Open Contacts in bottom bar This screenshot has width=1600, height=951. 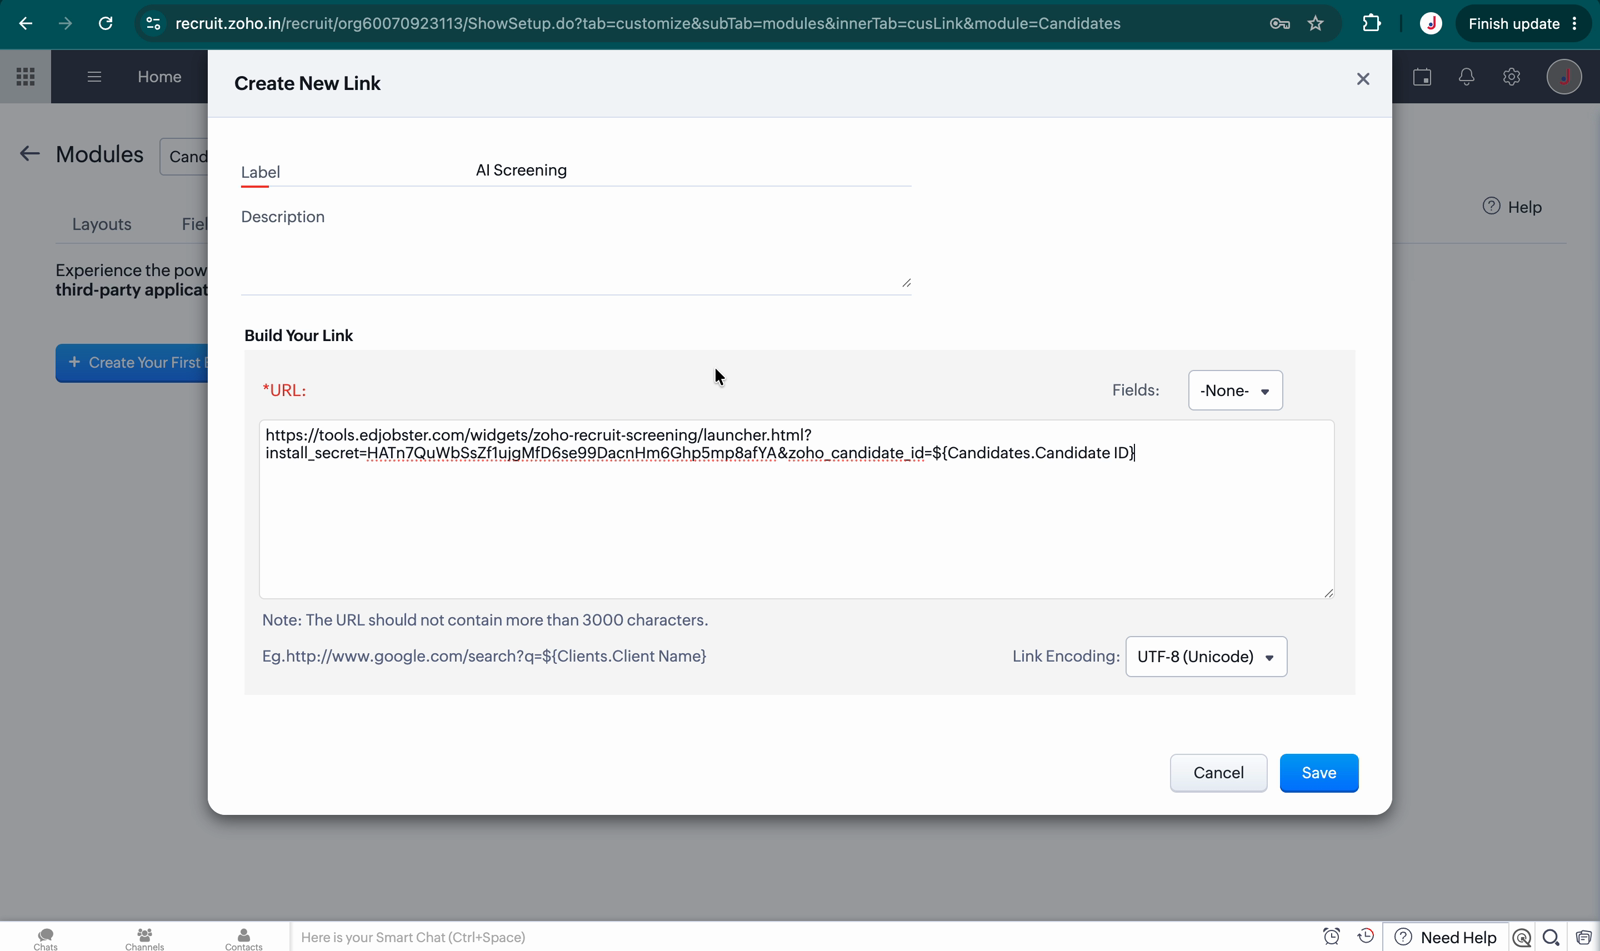coord(244,938)
